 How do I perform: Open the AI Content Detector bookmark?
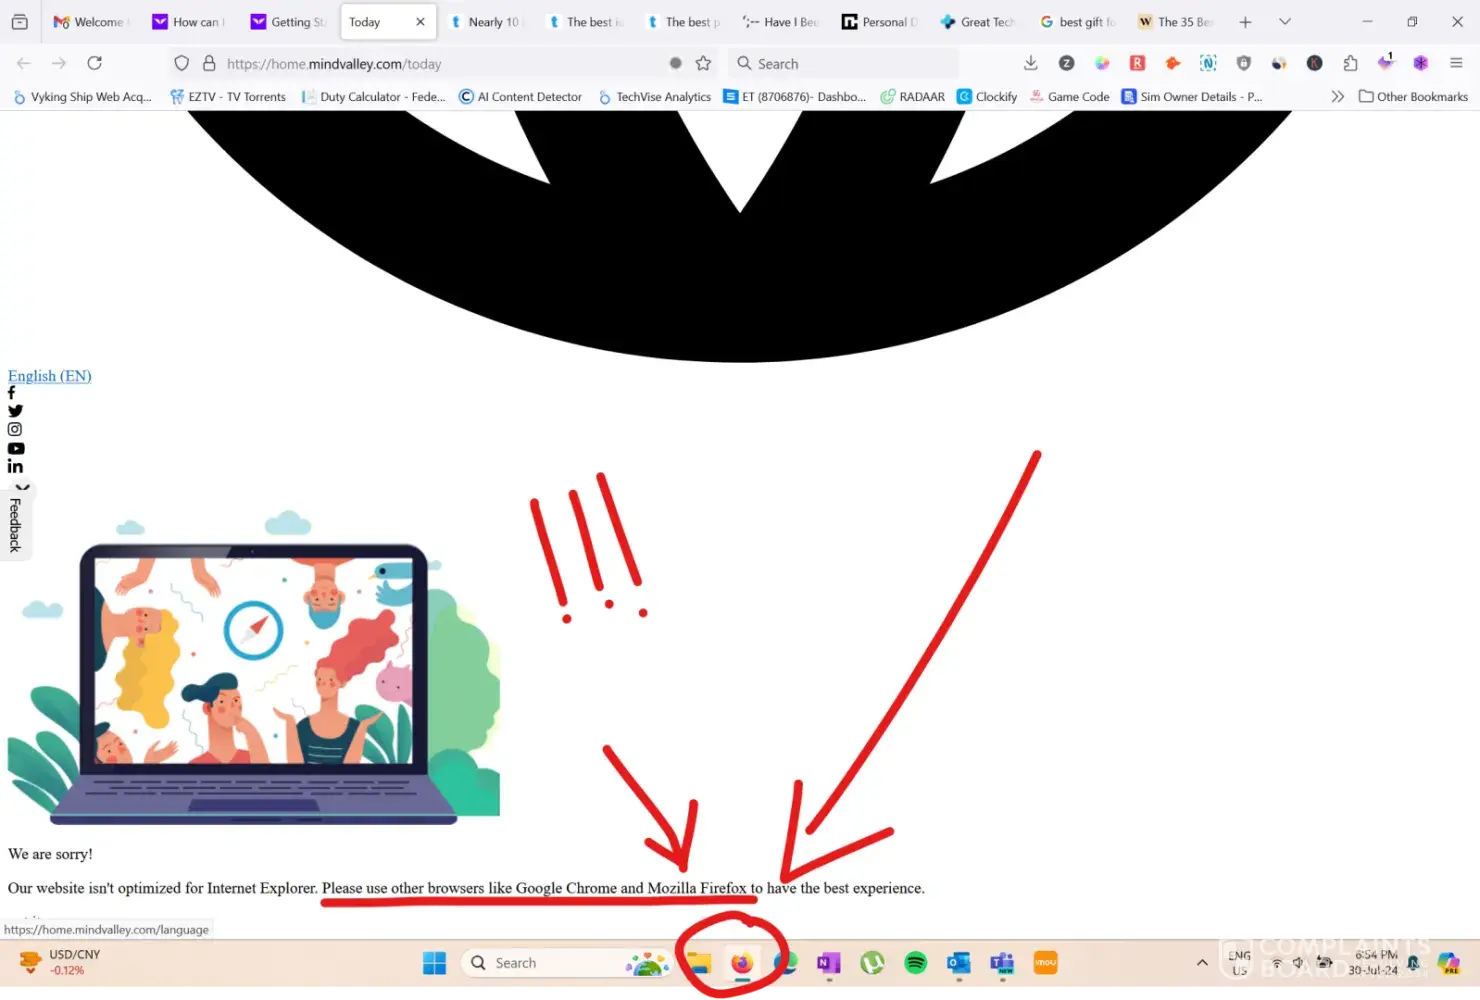click(520, 97)
